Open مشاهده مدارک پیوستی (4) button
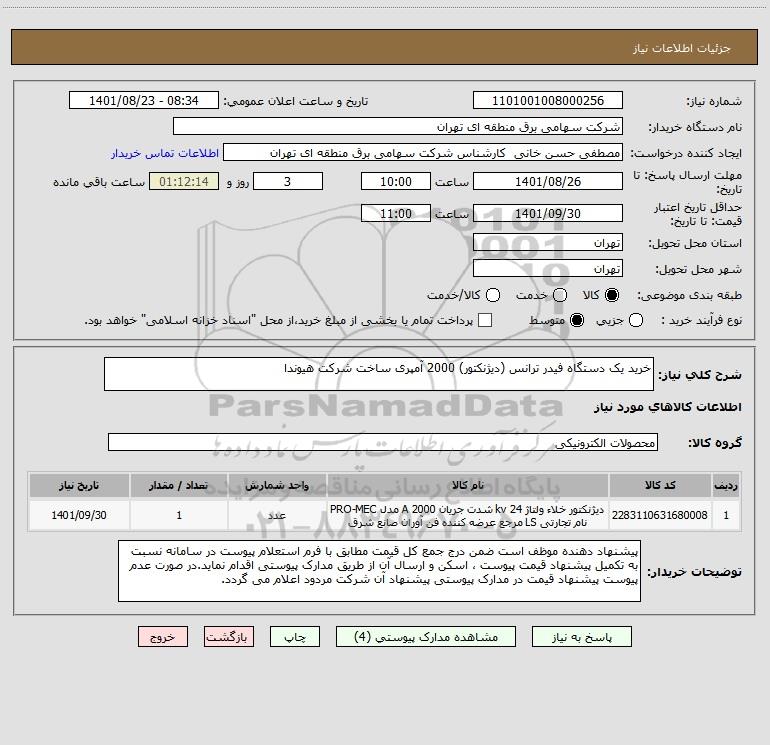The height and width of the screenshot is (745, 770). coord(426,637)
